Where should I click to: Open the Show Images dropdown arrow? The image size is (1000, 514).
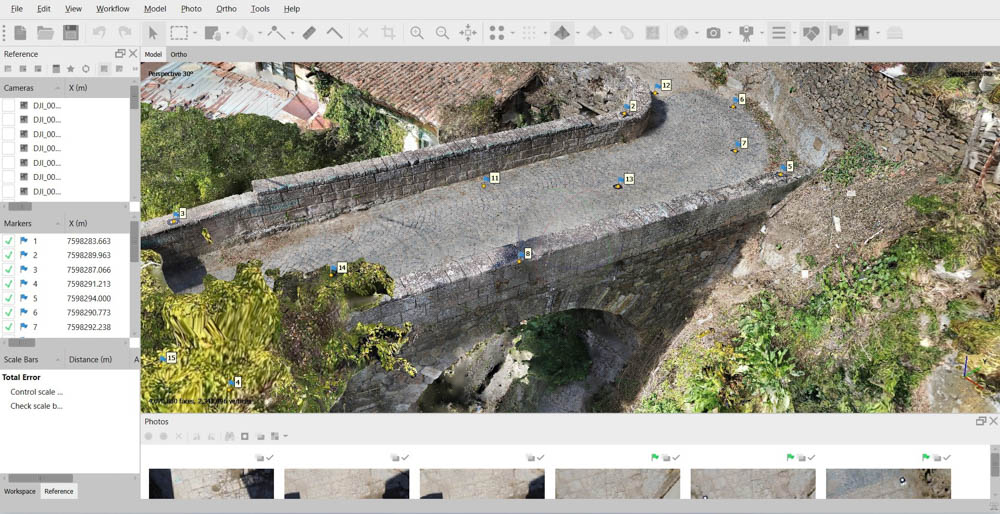878,33
